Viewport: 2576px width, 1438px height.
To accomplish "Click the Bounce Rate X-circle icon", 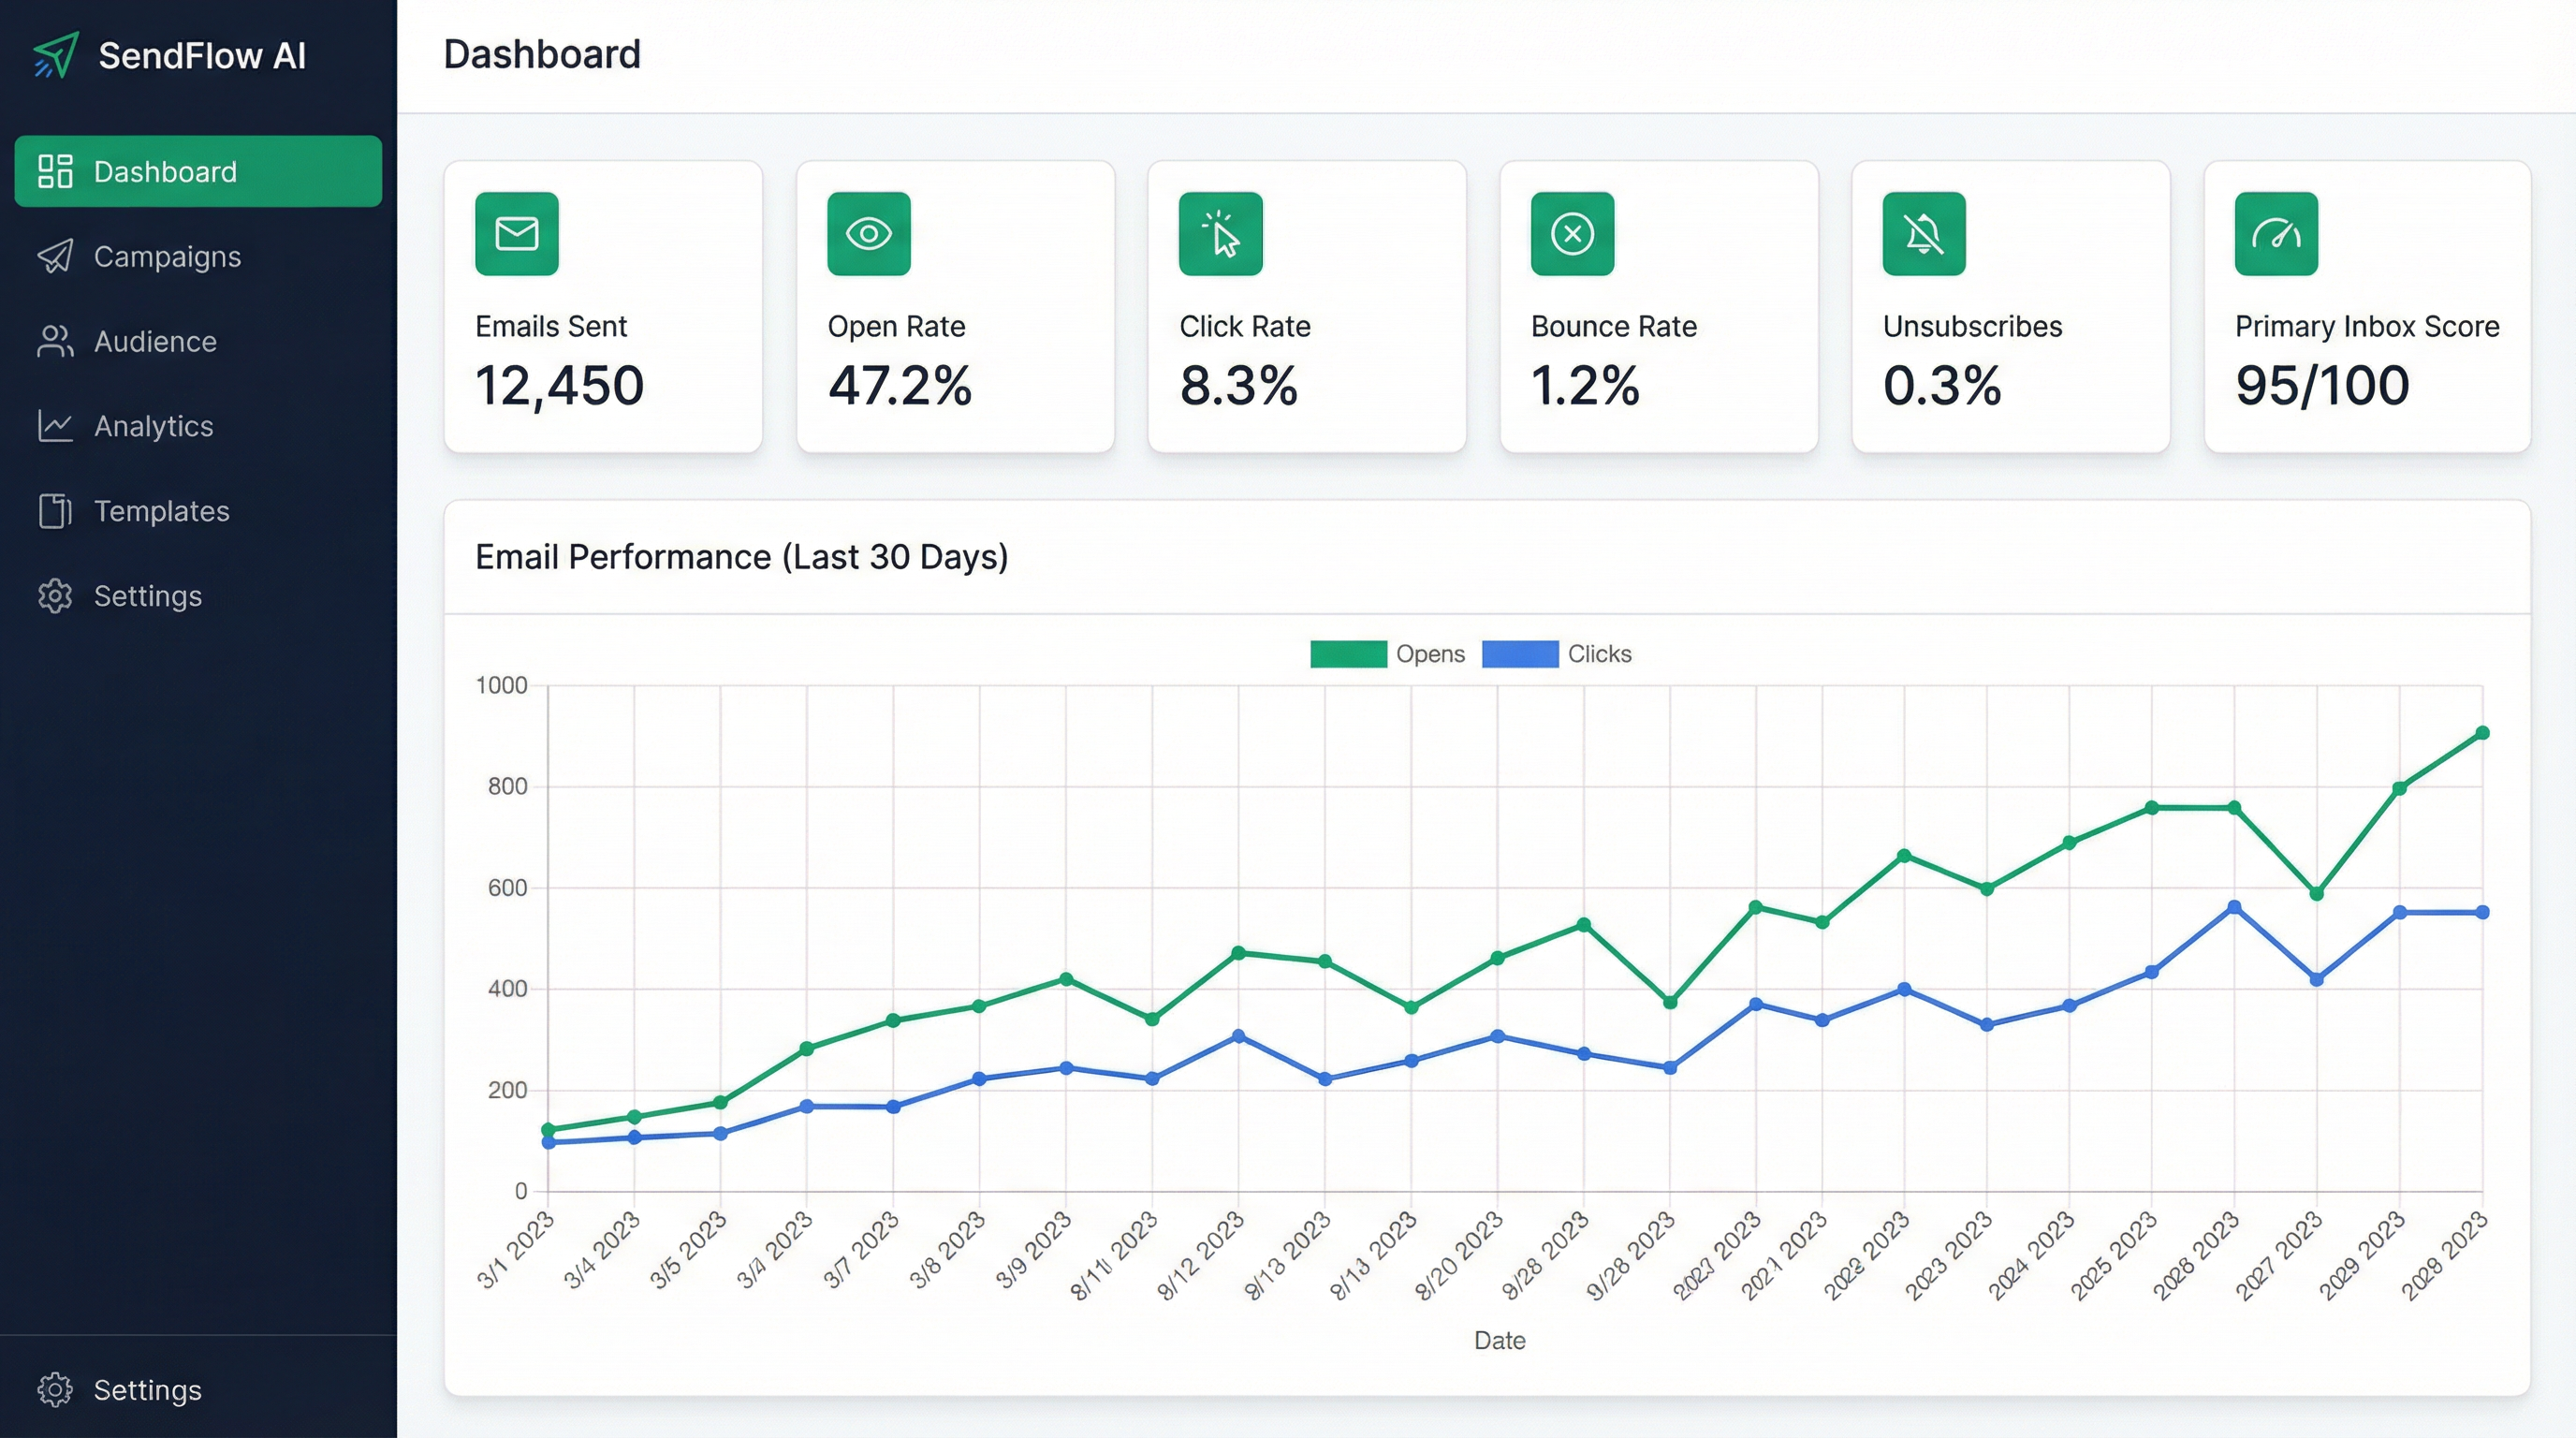I will pos(1572,234).
